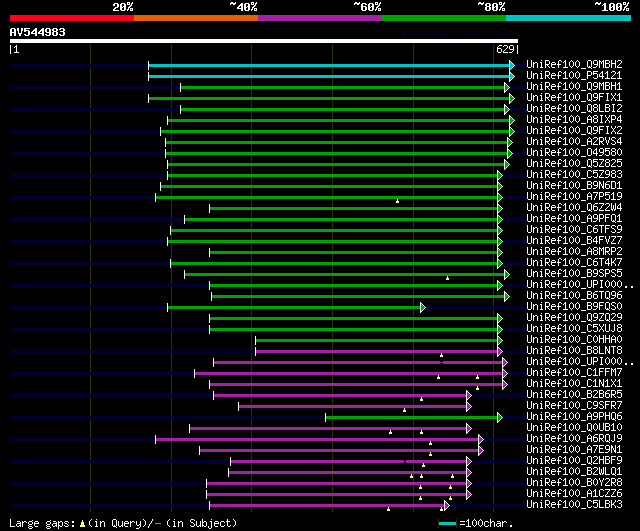640x531 pixels.
Task: Select the UniRef100_A9PHQ6 label
Action: (x=574, y=417)
